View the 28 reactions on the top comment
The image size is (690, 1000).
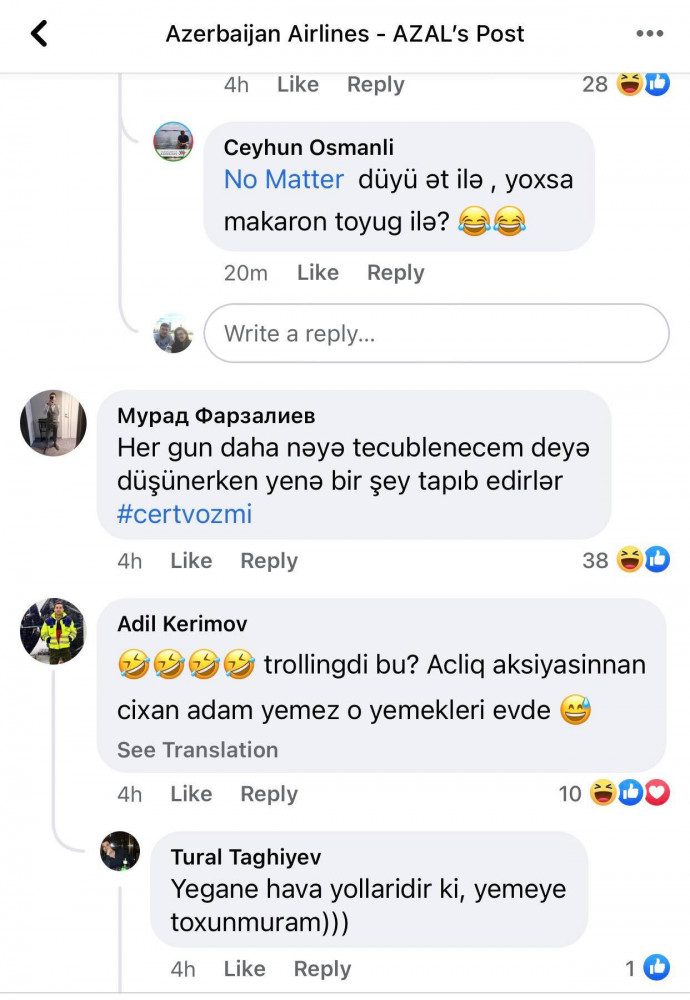[x=626, y=84]
